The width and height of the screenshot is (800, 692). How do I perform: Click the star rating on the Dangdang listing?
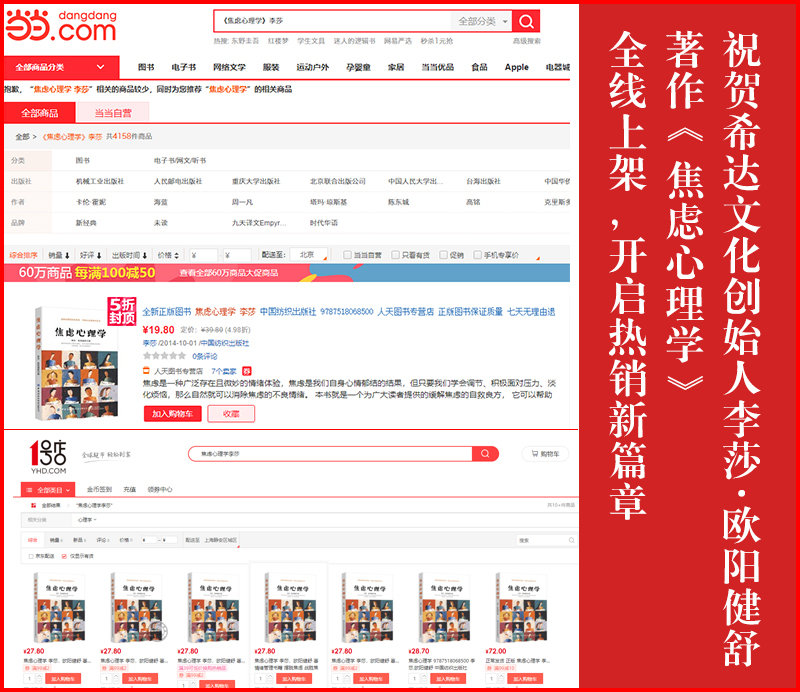click(x=164, y=355)
